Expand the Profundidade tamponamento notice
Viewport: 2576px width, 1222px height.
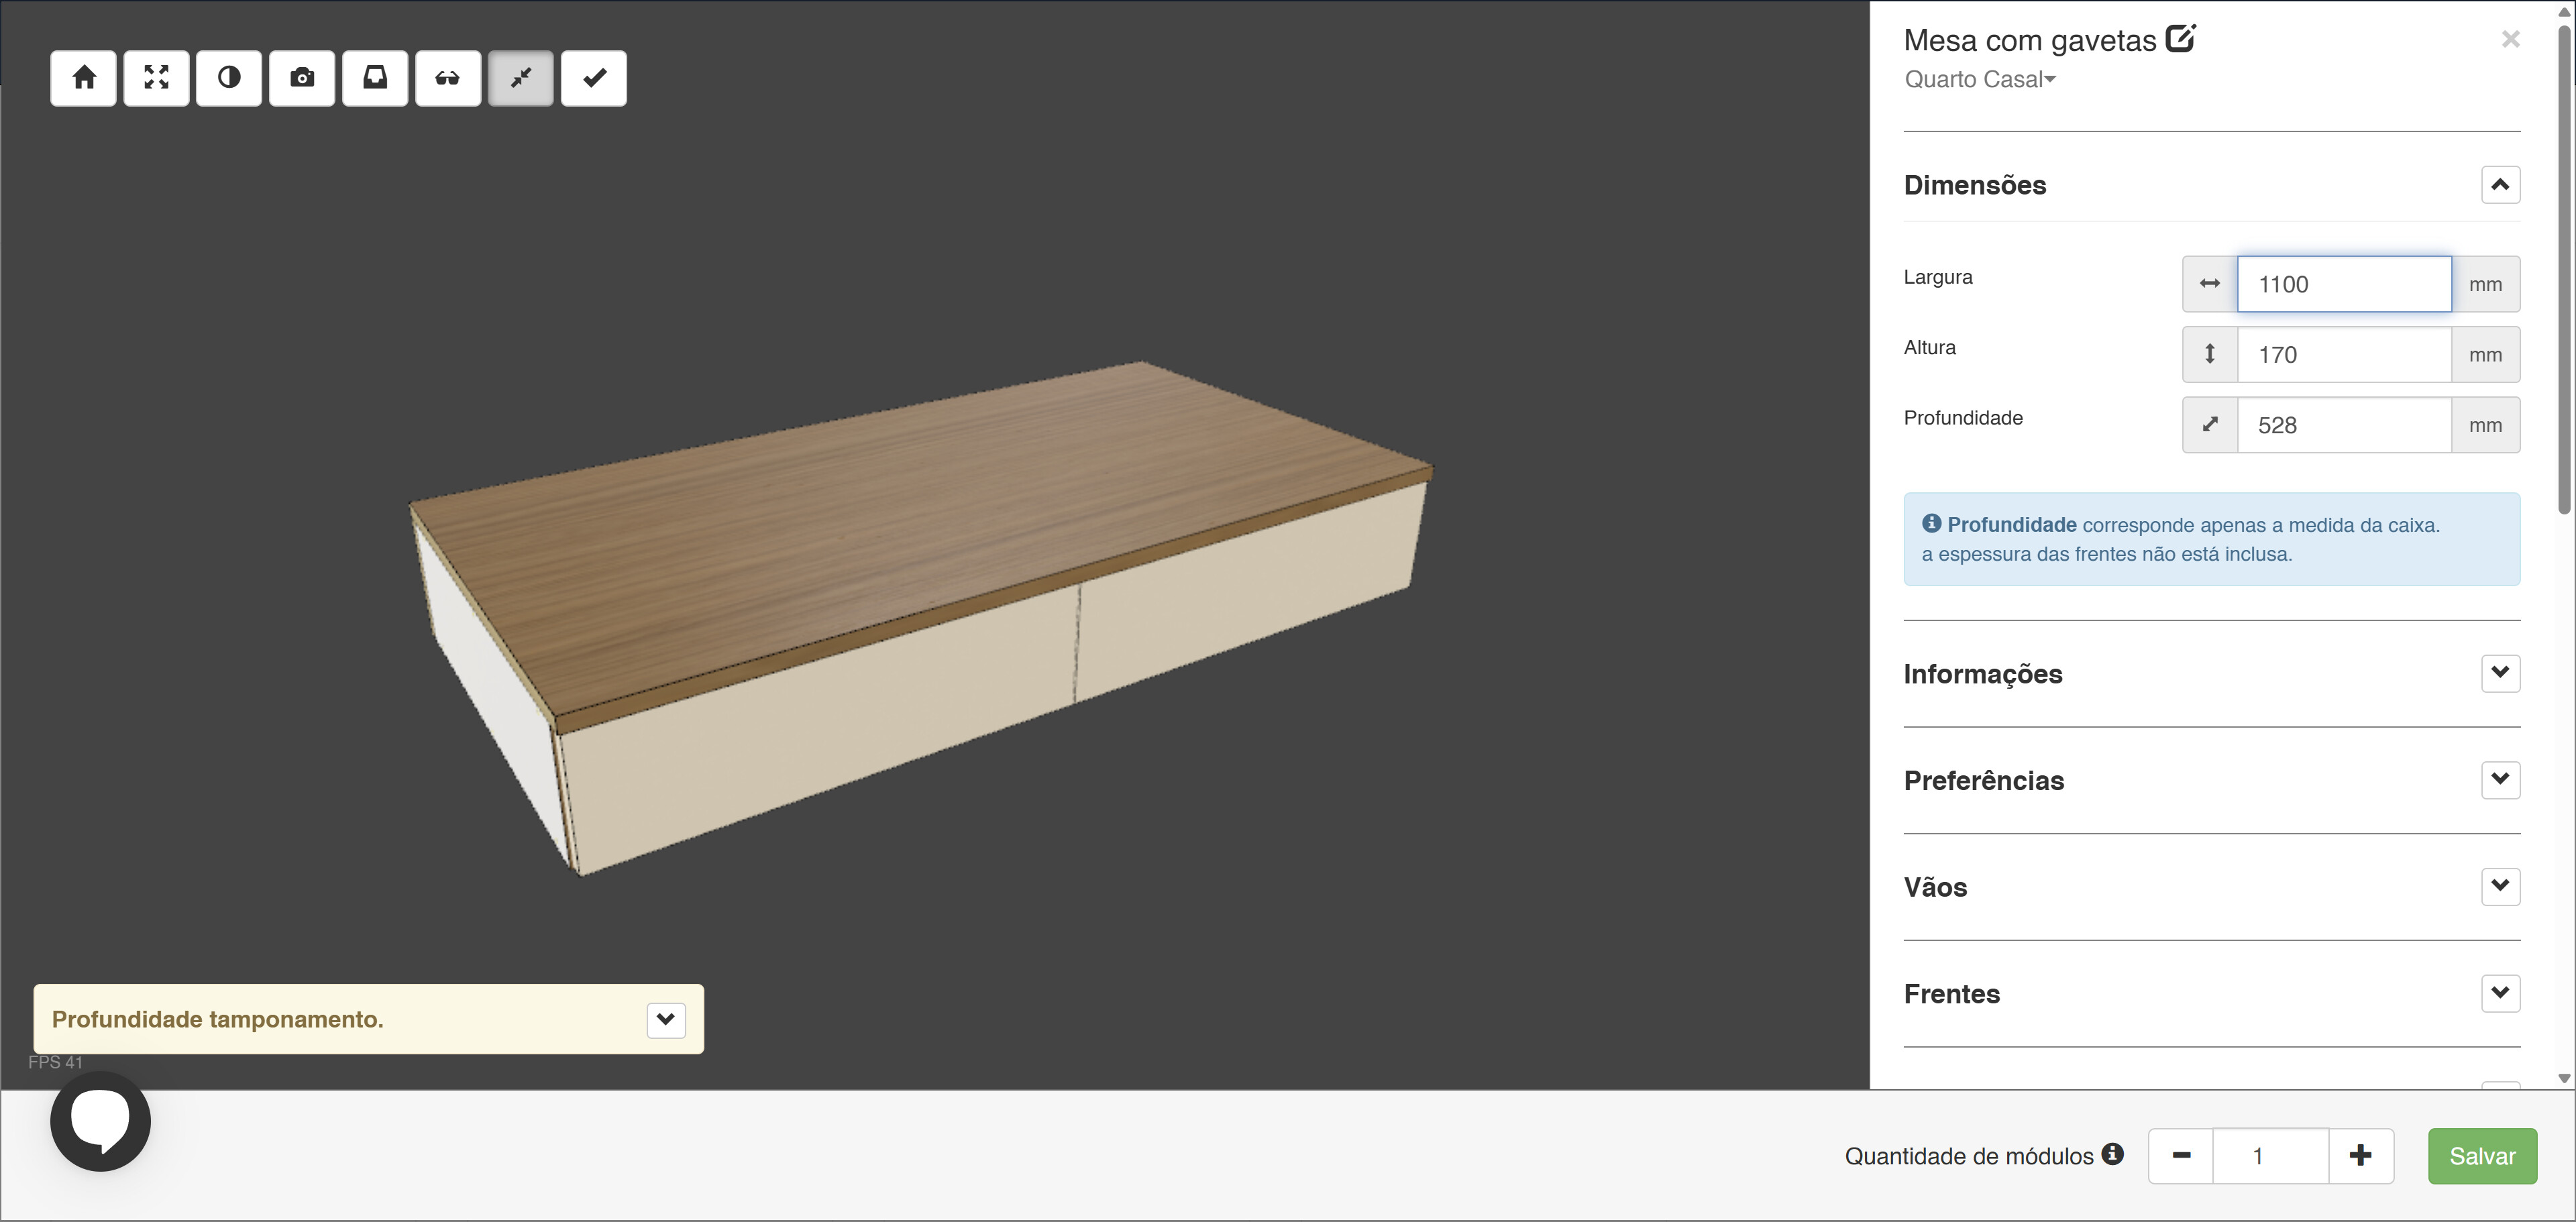click(666, 1020)
